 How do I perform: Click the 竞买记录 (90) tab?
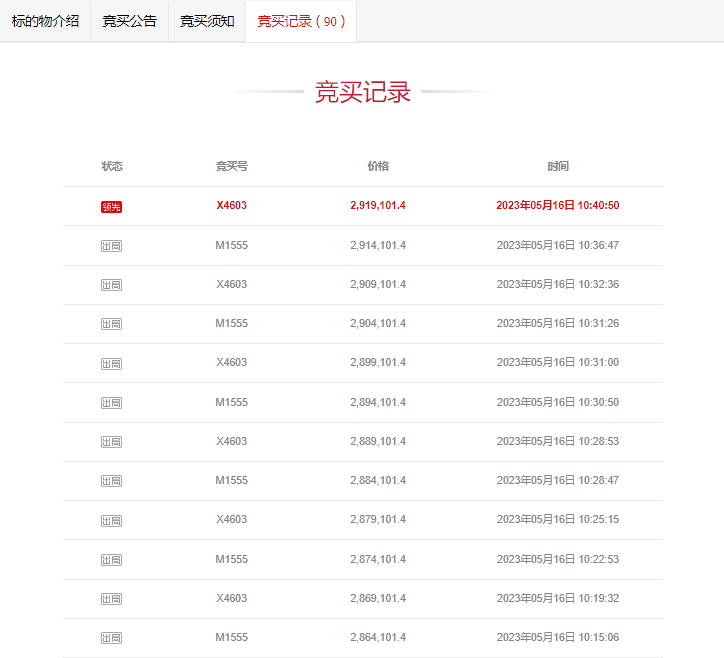point(301,21)
